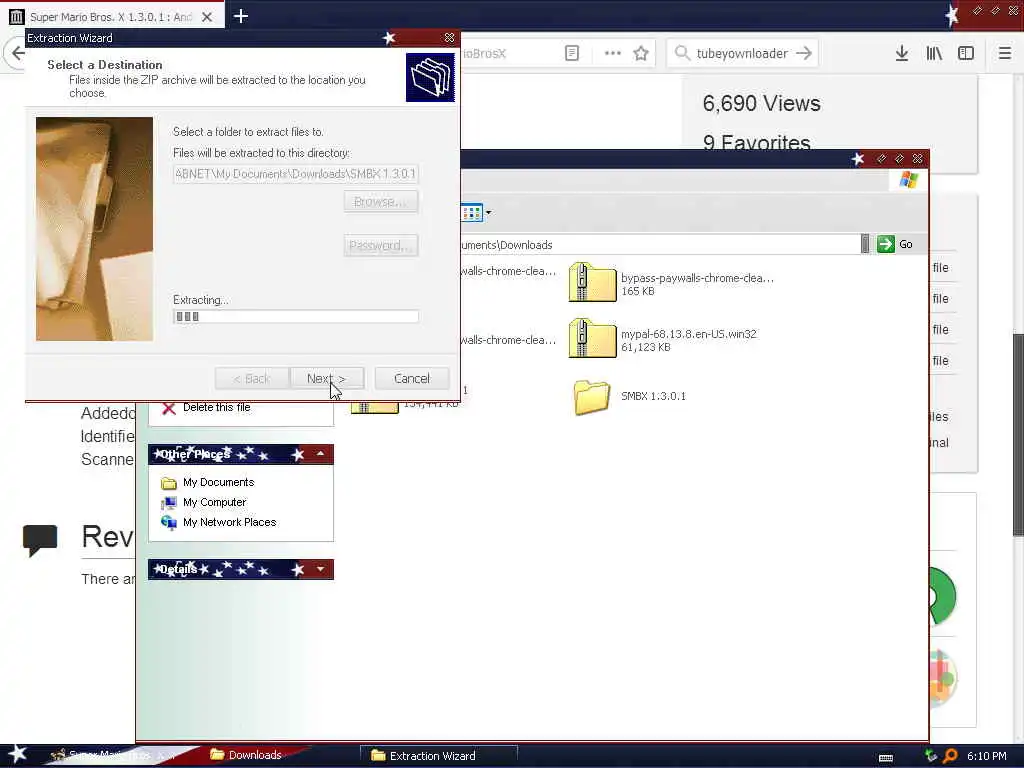Switch to Extraction Wizard taskbar button
Image resolution: width=1024 pixels, height=768 pixels.
[438, 756]
